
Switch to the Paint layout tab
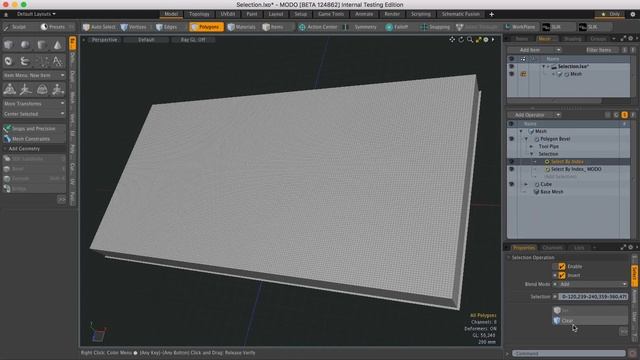[252, 14]
